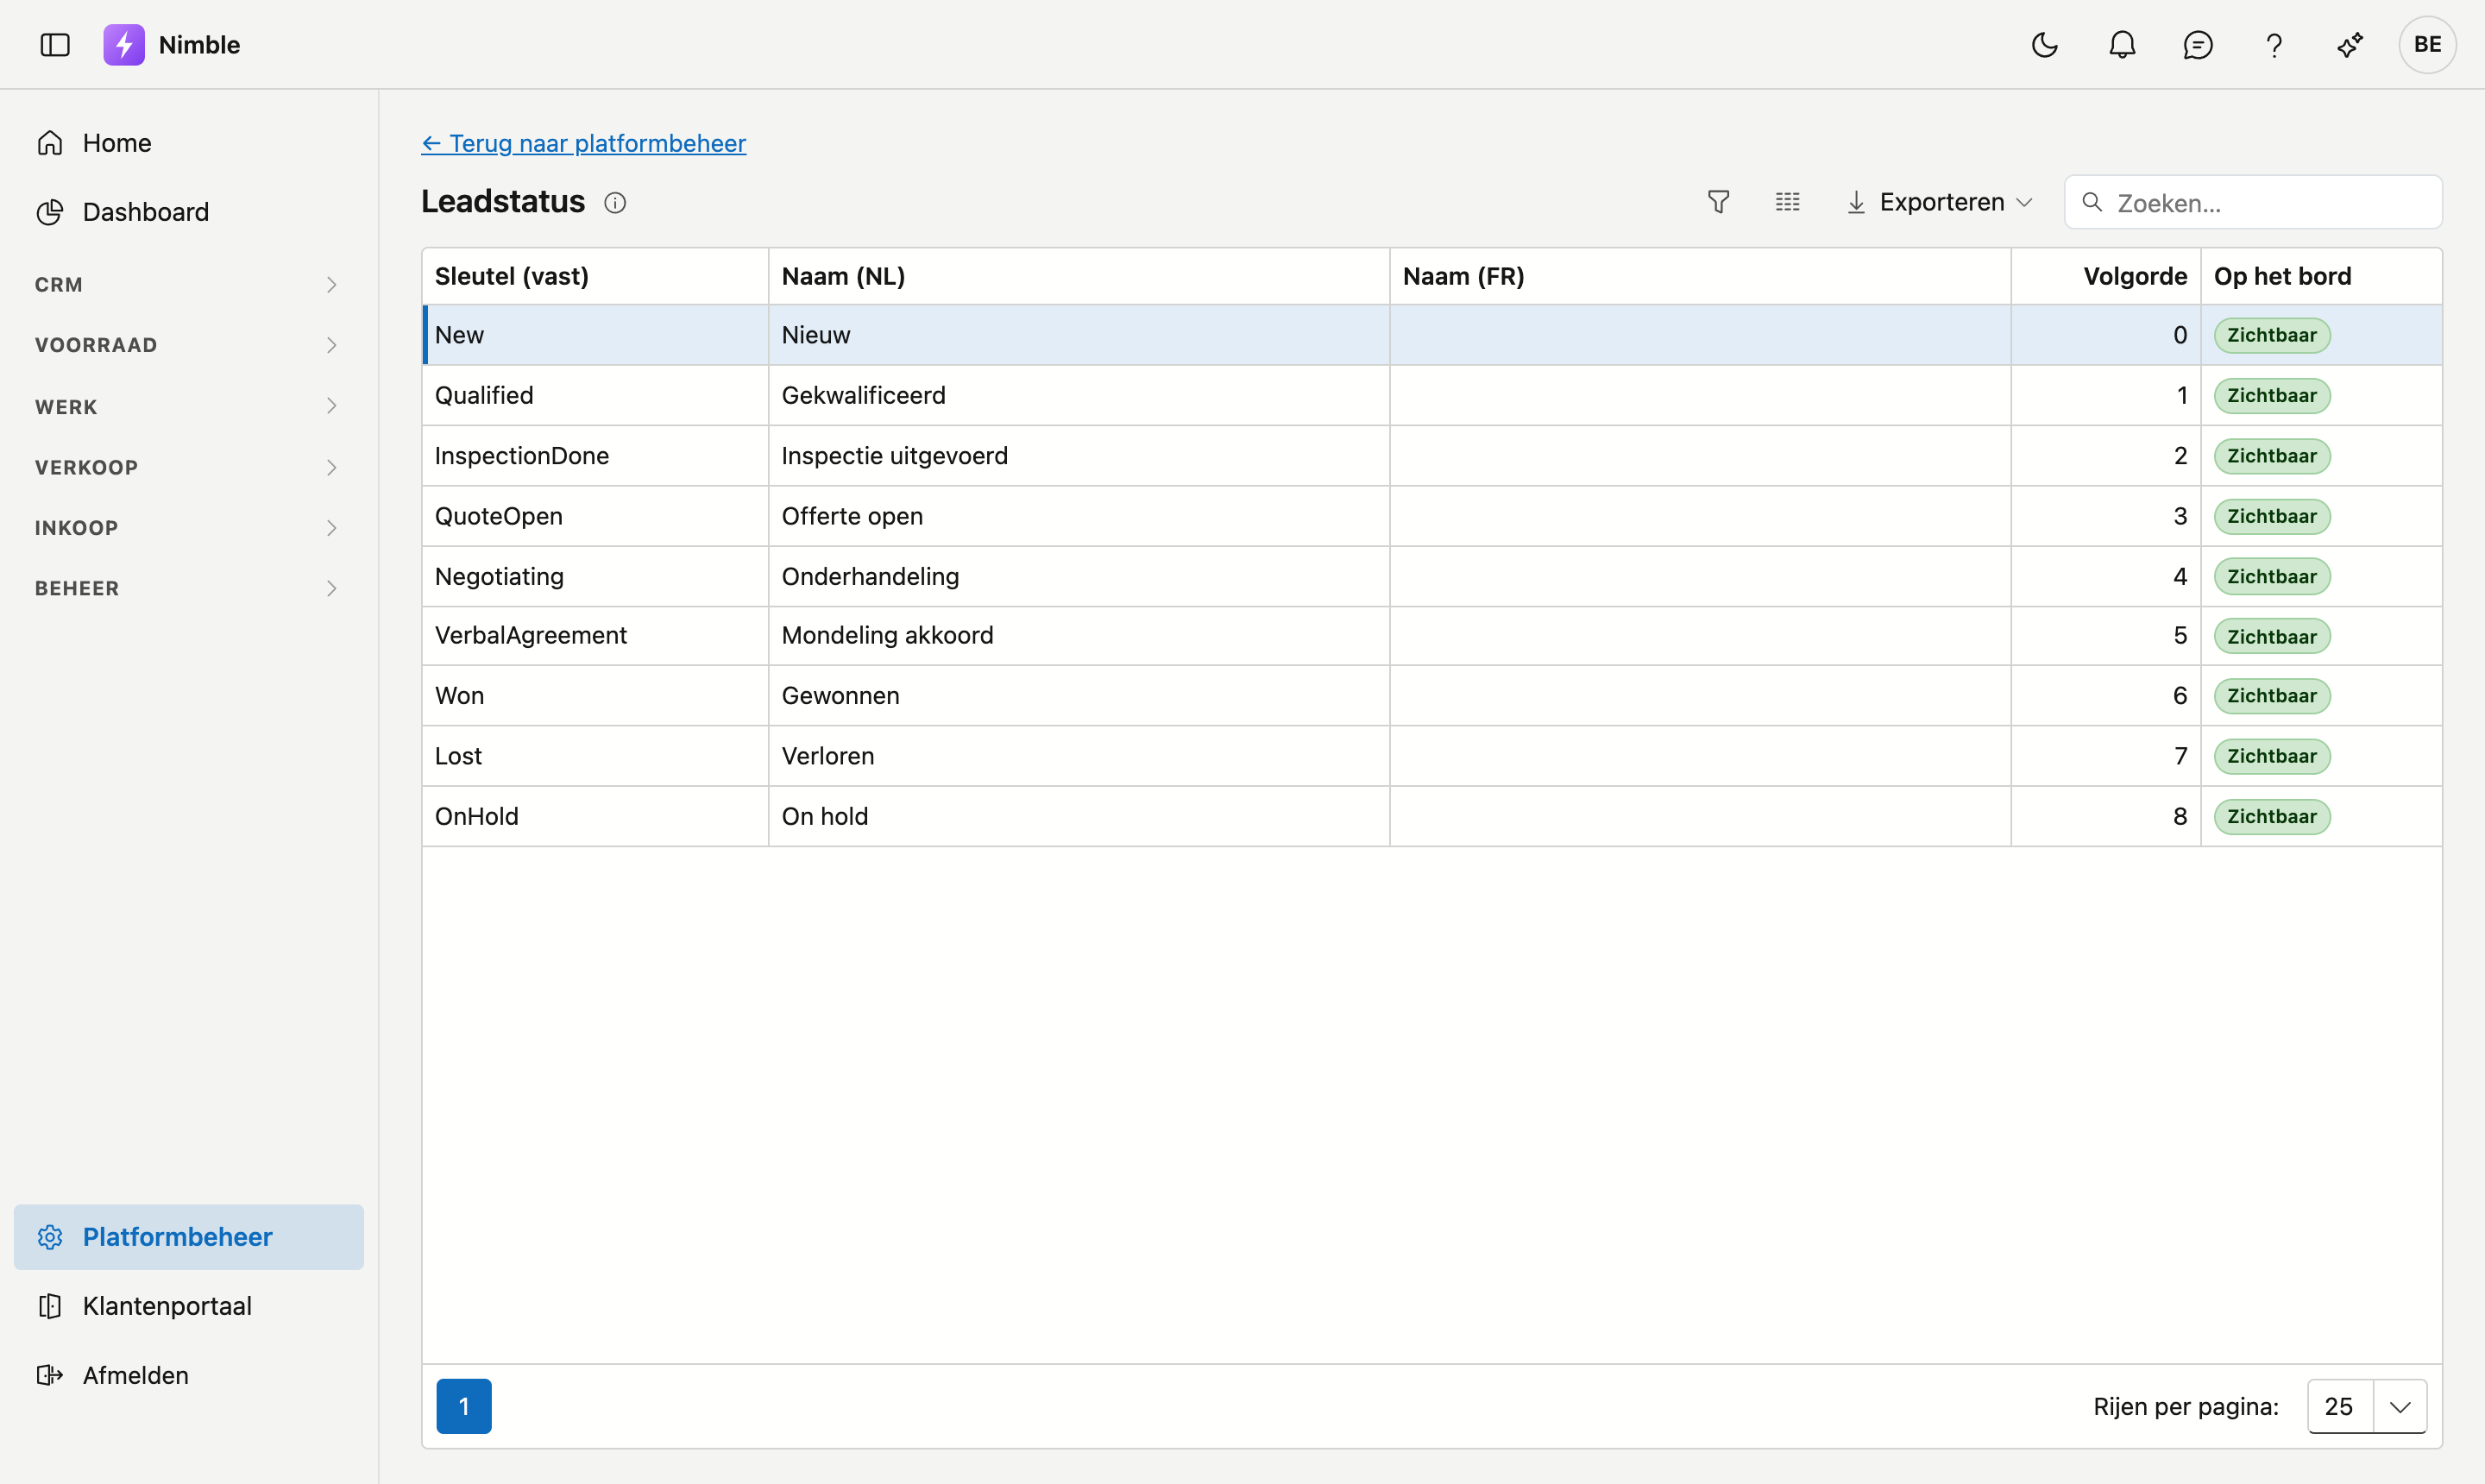This screenshot has width=2485, height=1484.
Task: Open the BE user avatar menu
Action: pyautogui.click(x=2427, y=45)
